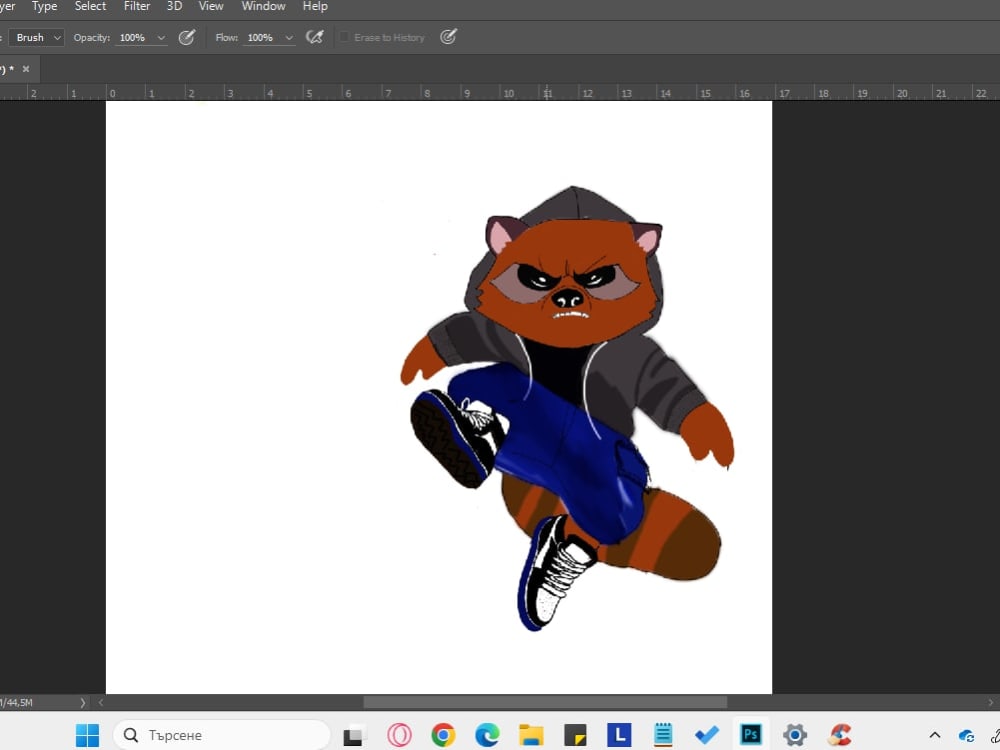Close the open document tab

26,69
